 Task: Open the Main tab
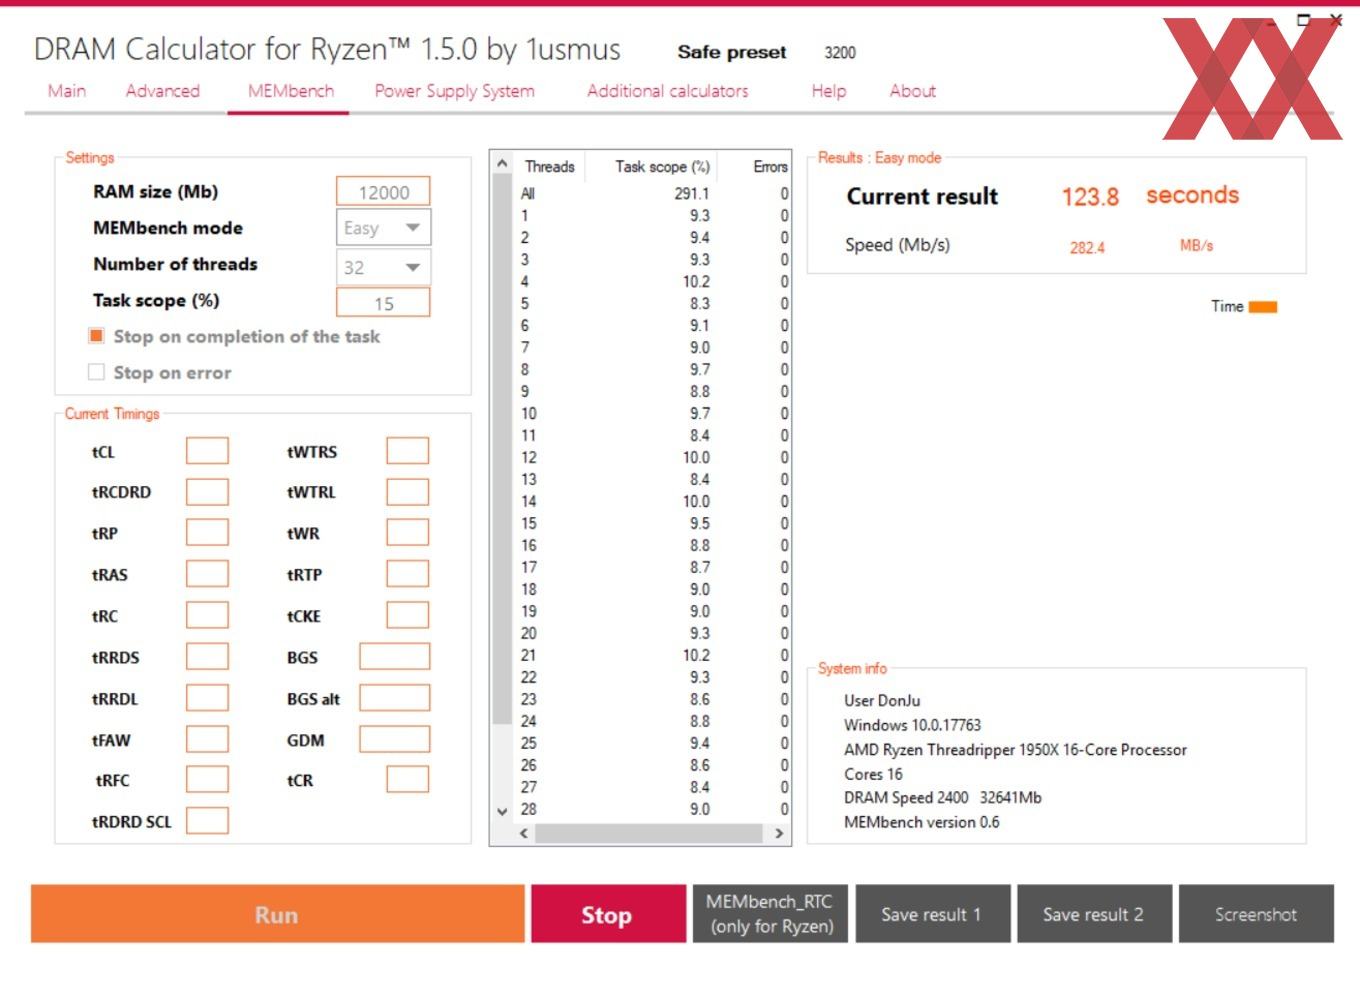pos(67,91)
